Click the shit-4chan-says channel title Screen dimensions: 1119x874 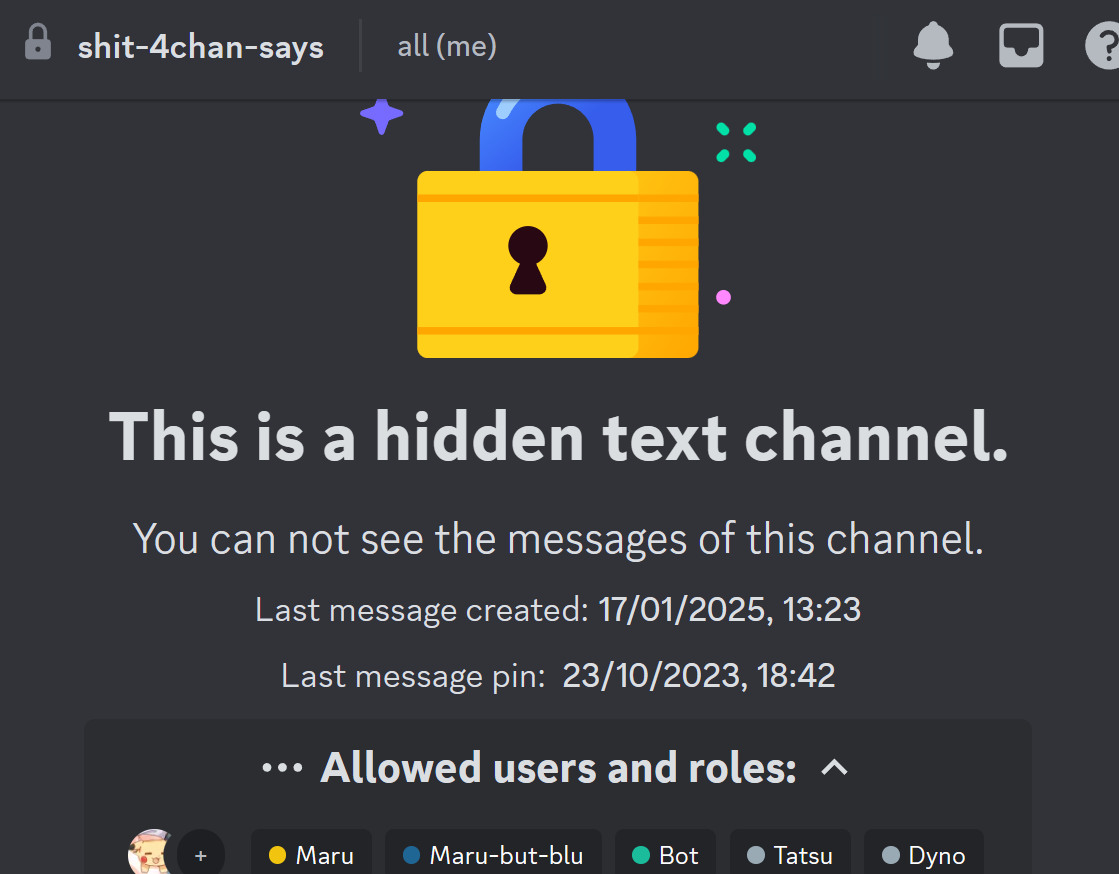click(201, 47)
